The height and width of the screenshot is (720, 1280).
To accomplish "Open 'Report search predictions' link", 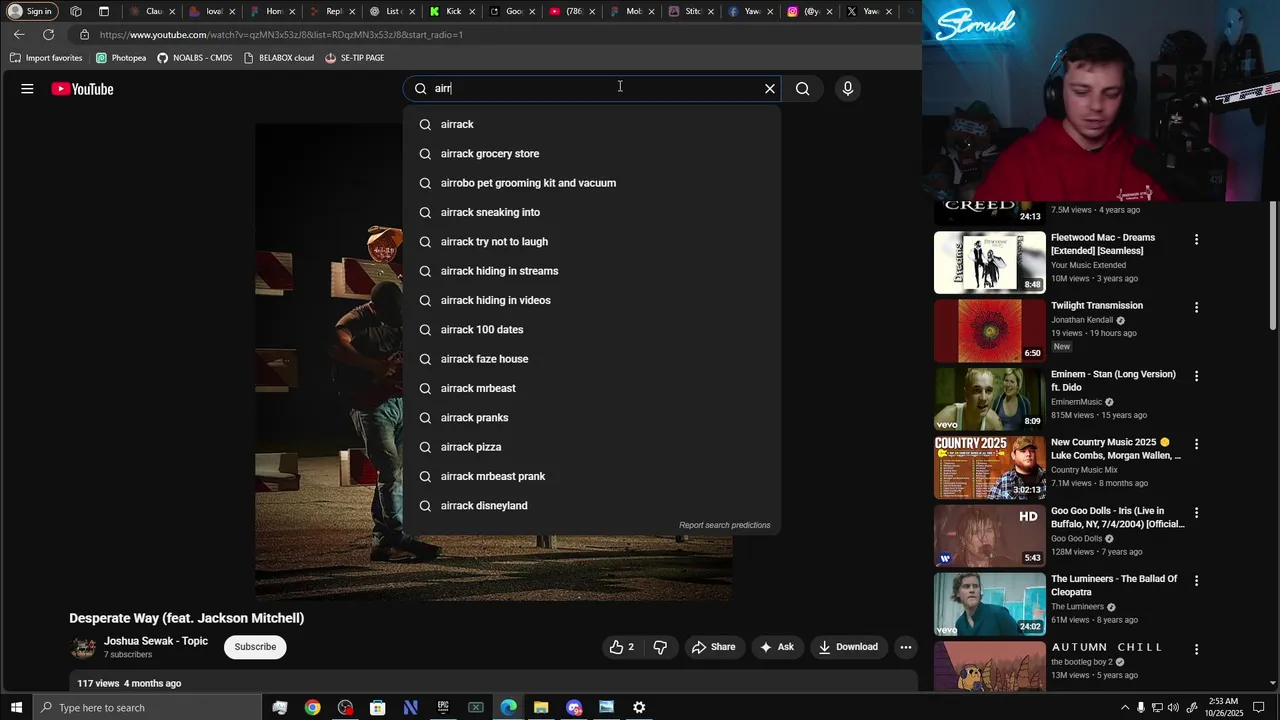I will point(724,525).
